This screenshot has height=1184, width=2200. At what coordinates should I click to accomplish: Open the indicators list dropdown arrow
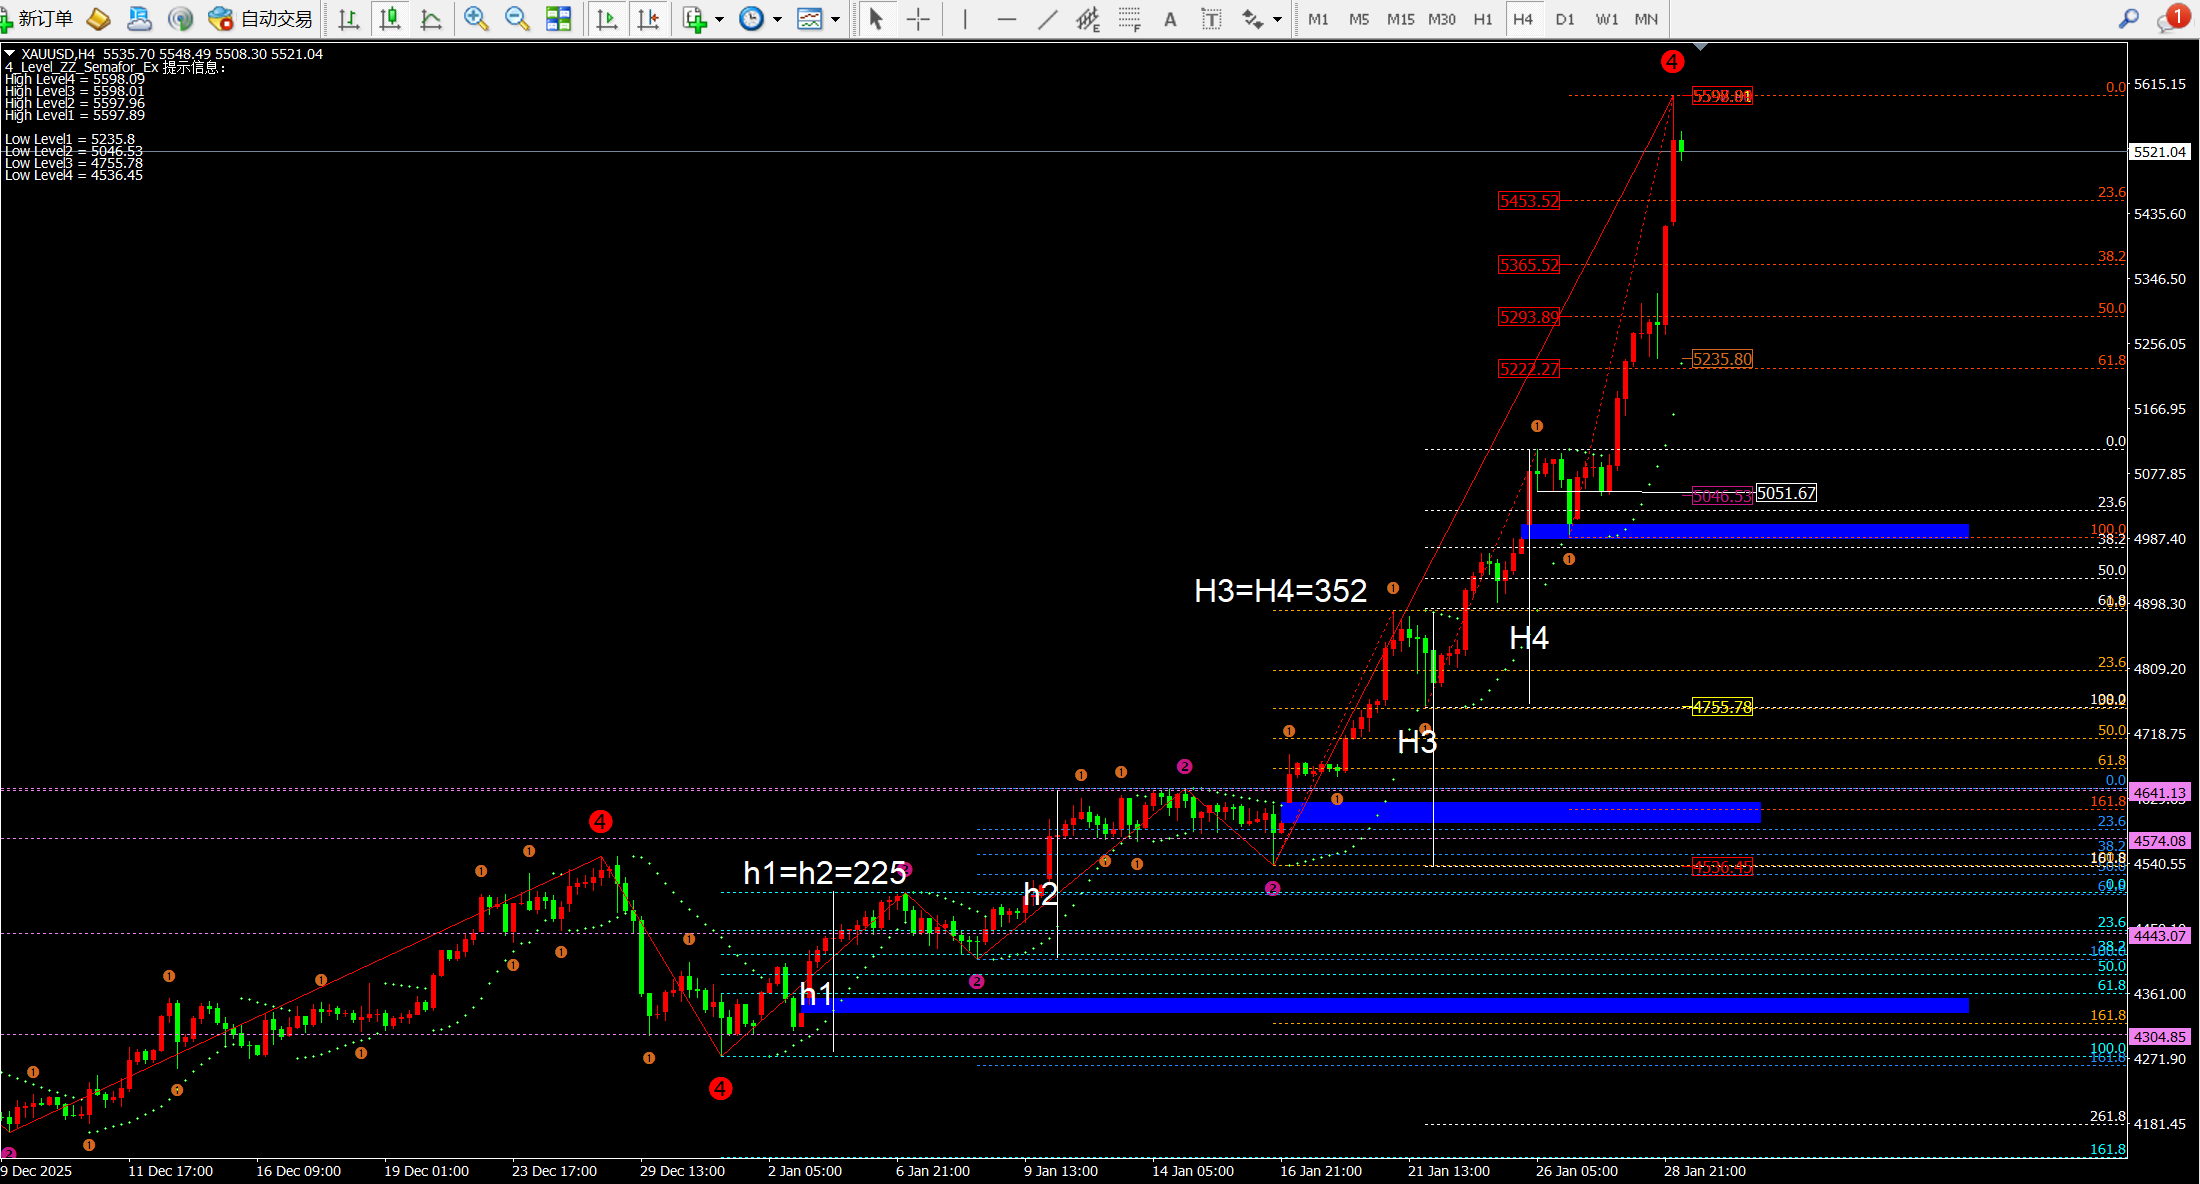(719, 19)
